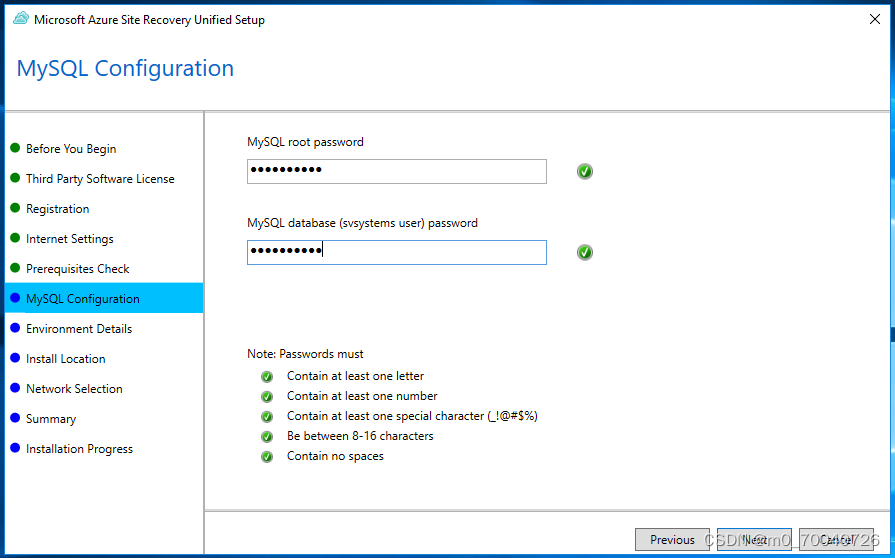Click the green checkmark beside svsystems password
The width and height of the screenshot is (895, 558).
[x=584, y=252]
